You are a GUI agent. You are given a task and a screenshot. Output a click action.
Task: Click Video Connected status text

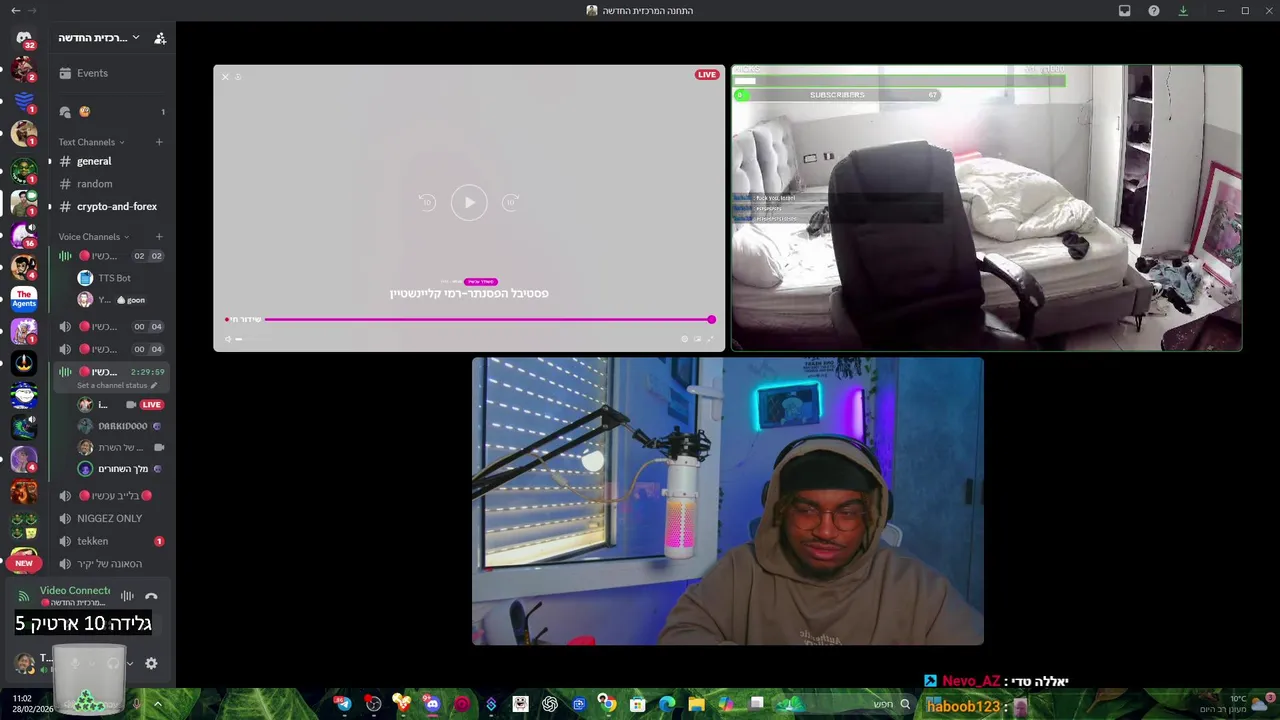[75, 591]
